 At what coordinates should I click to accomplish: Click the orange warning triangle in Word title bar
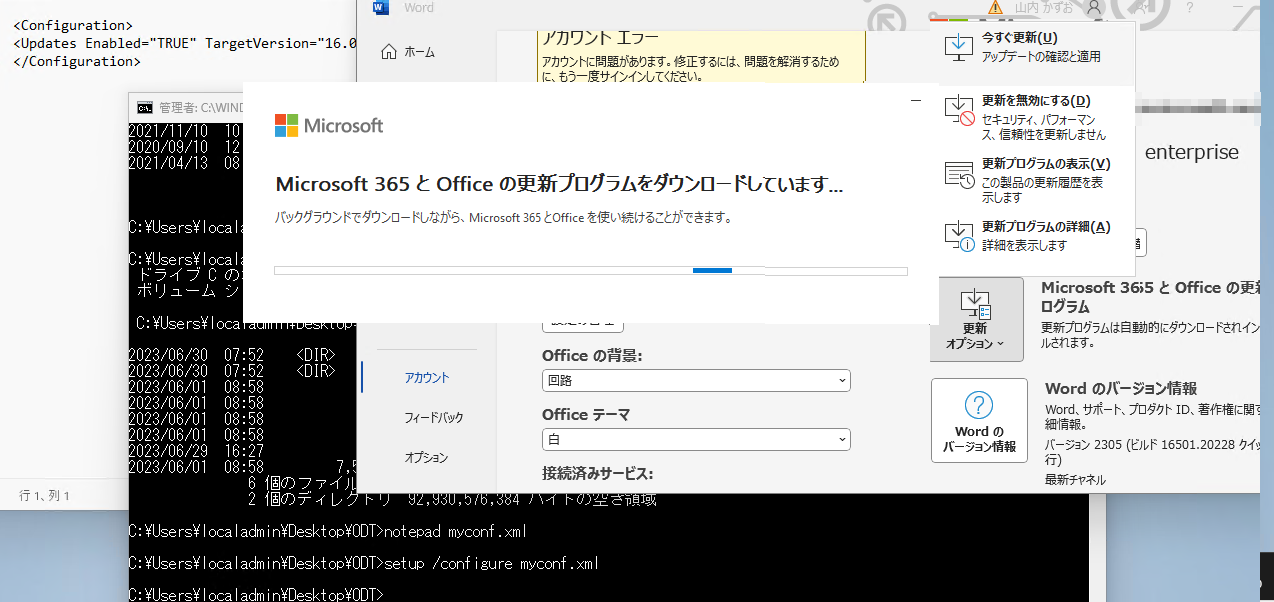tap(994, 8)
